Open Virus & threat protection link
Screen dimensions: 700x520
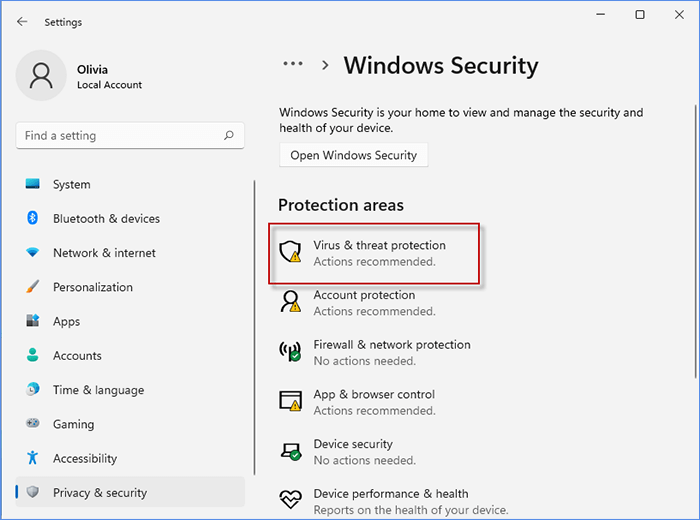pos(379,245)
